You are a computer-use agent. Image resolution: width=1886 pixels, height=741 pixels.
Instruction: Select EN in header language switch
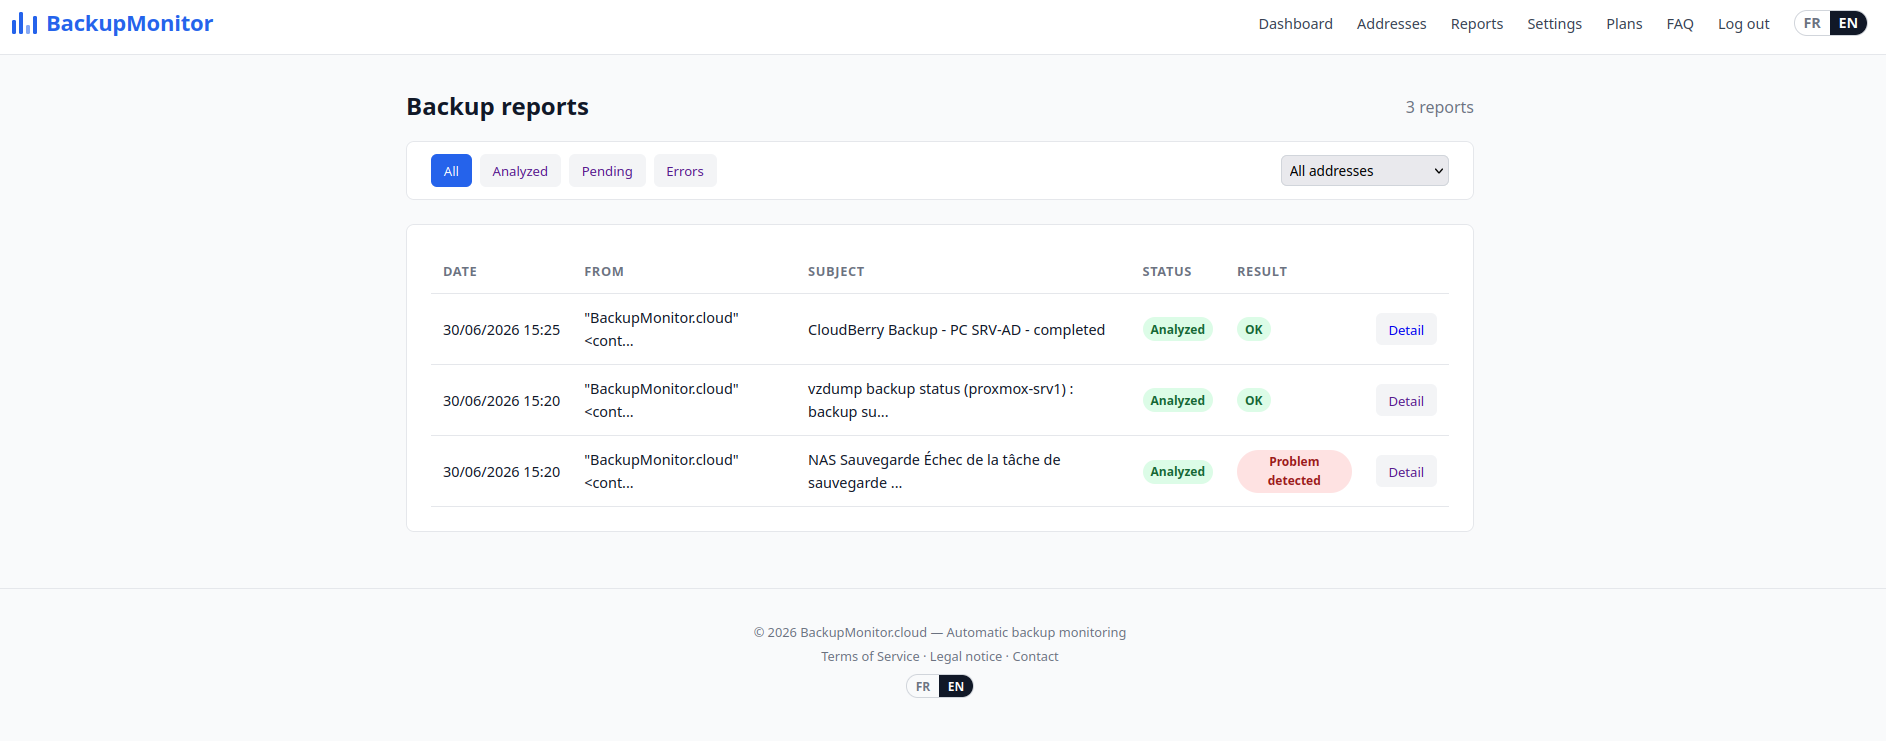pos(1848,23)
